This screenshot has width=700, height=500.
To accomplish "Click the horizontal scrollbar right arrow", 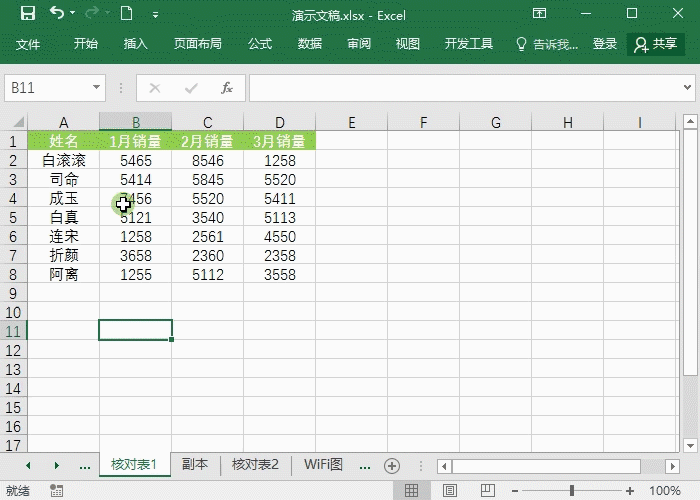I will [672, 467].
